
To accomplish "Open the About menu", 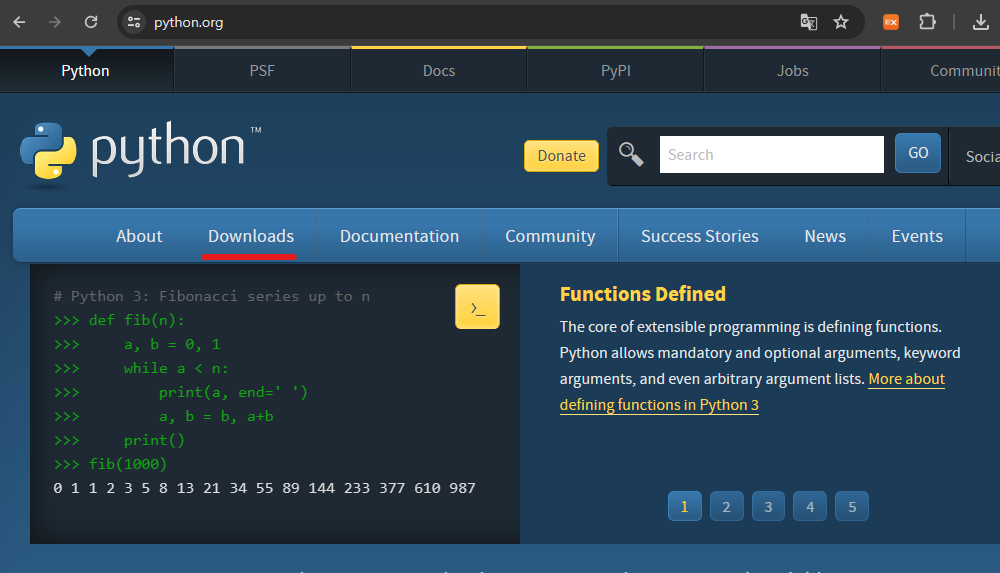I will pyautogui.click(x=139, y=236).
